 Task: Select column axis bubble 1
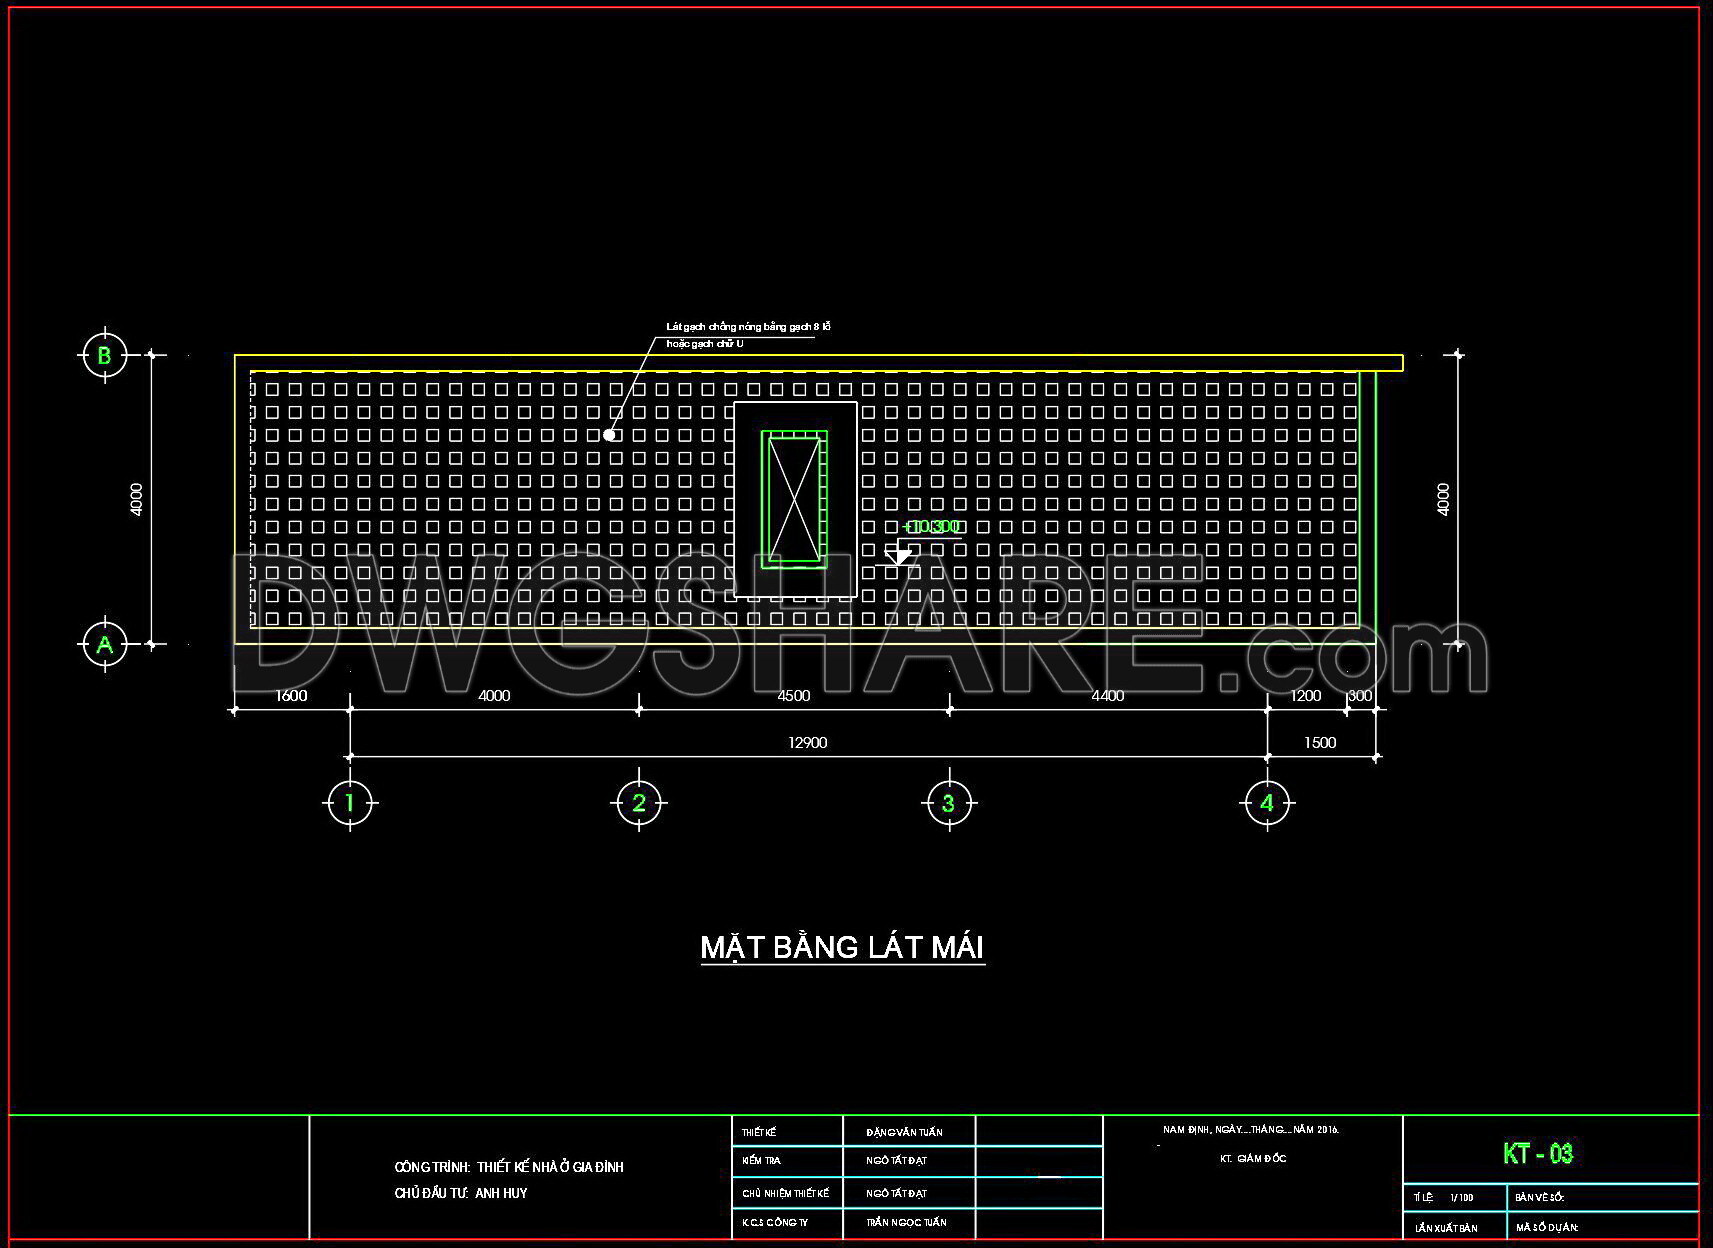click(350, 802)
